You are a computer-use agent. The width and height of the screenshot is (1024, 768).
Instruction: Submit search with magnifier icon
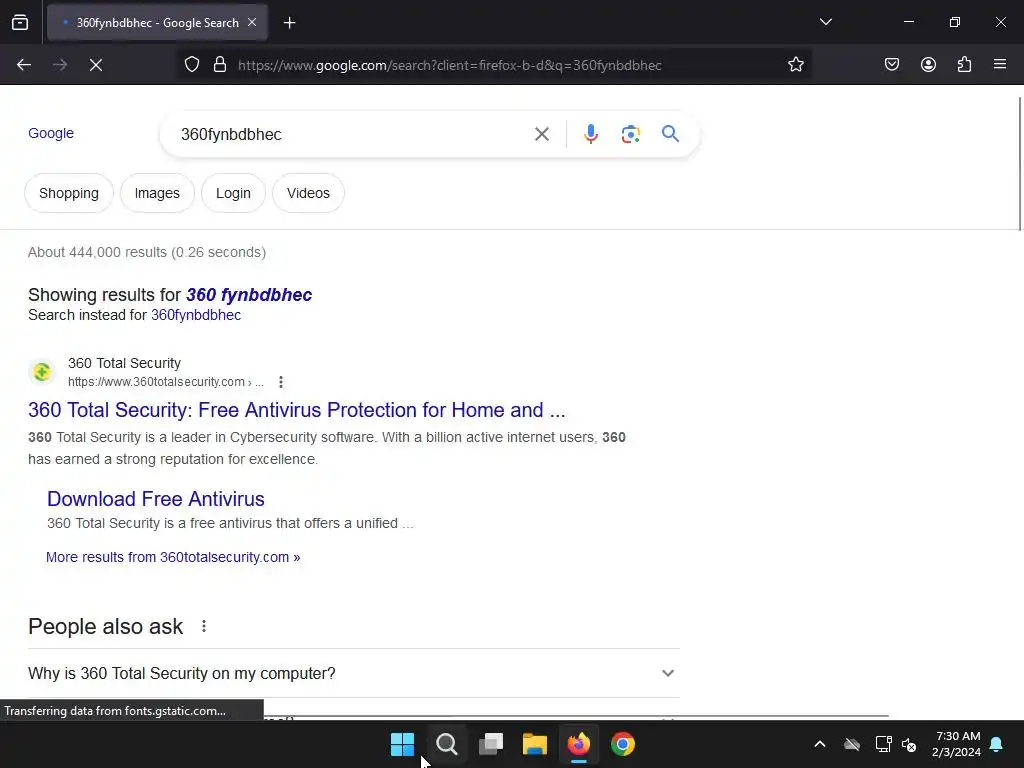tap(670, 134)
